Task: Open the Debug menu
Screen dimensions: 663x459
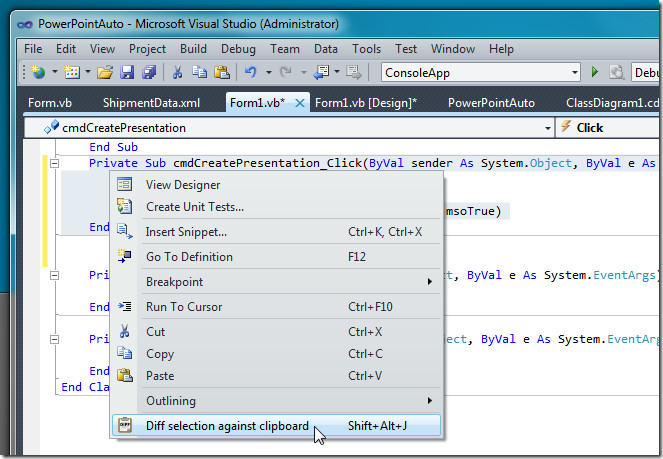Action: 238,49
